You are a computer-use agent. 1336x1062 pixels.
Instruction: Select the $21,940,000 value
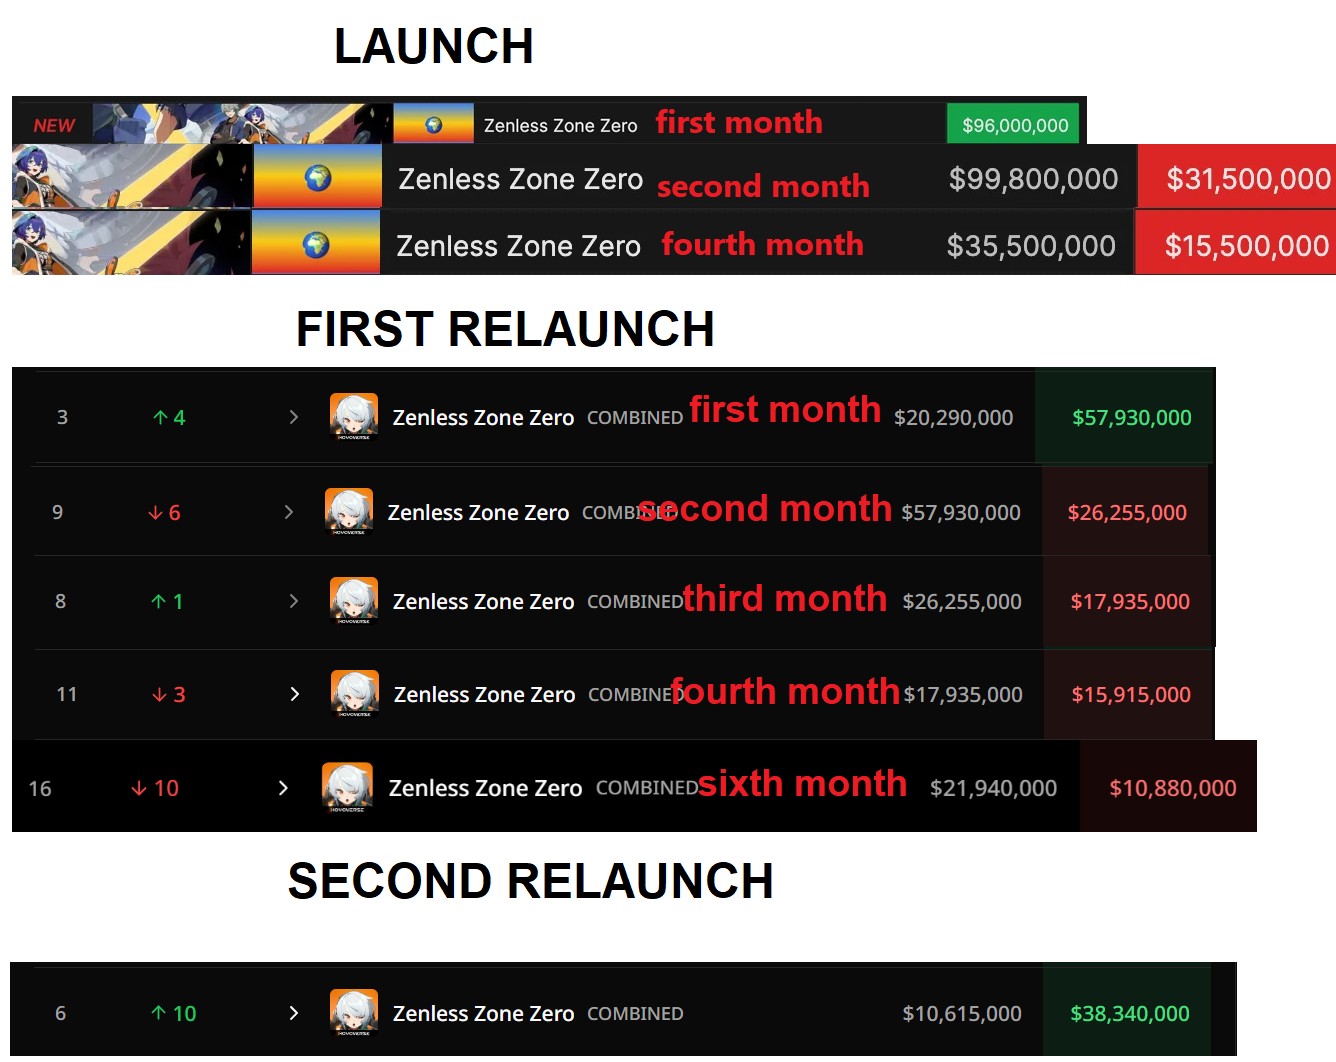point(993,789)
